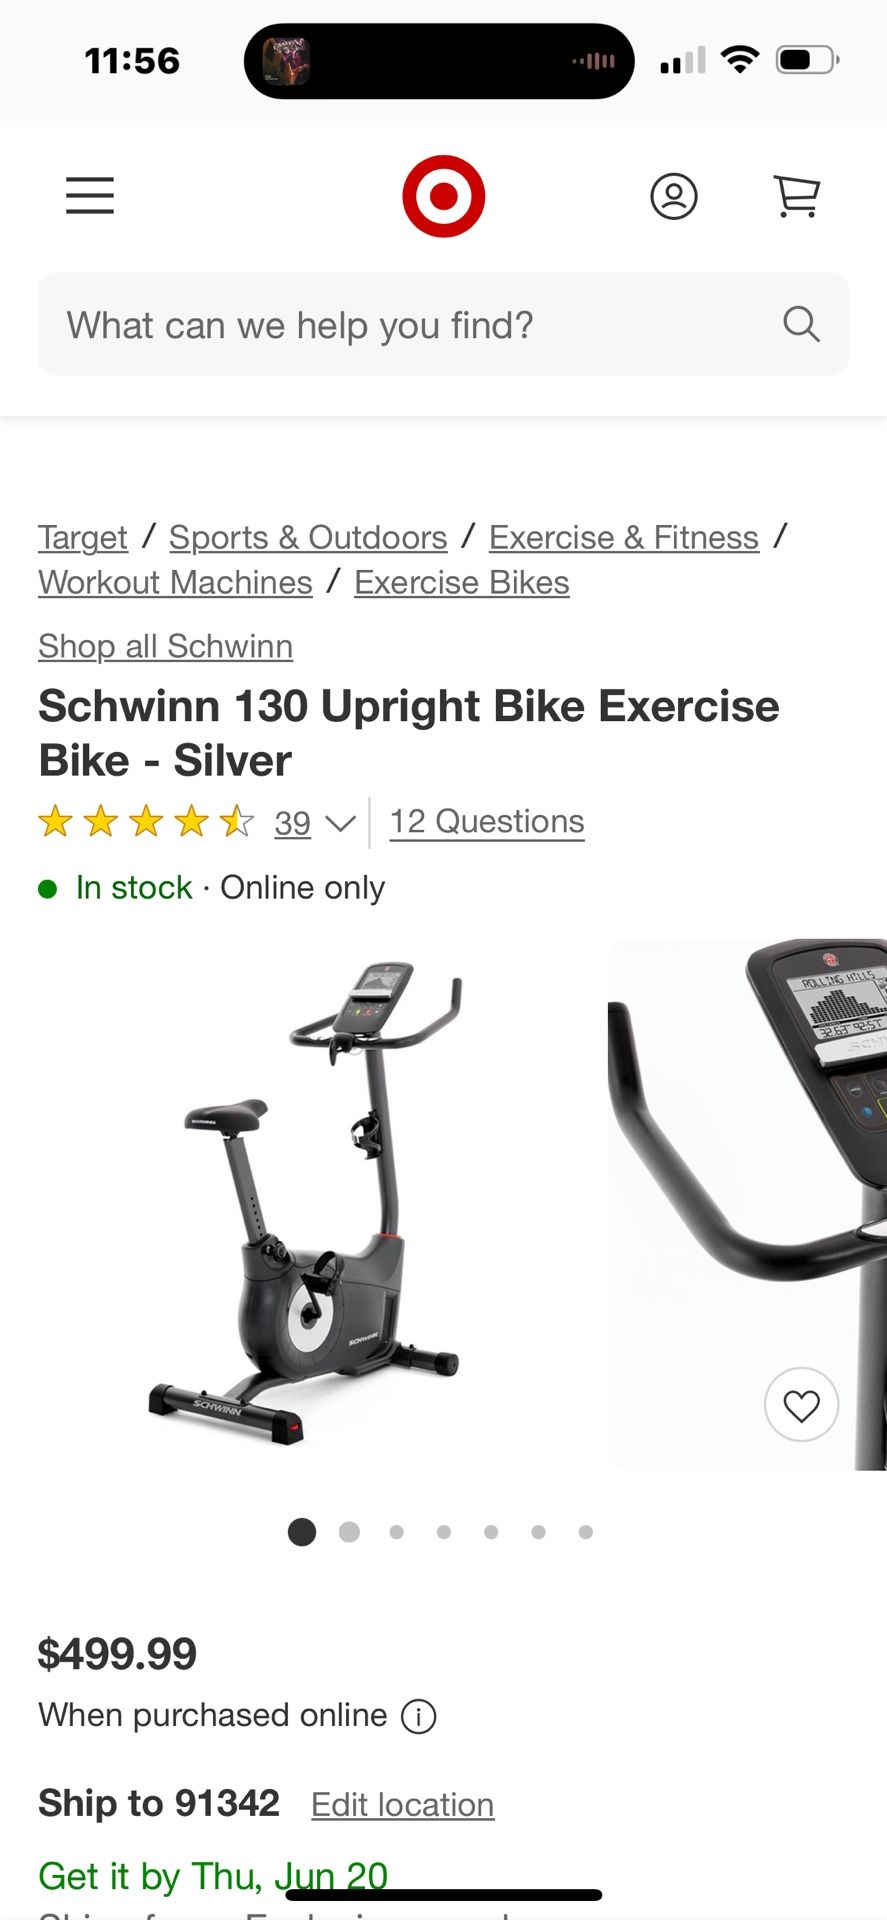887x1920 pixels.
Task: Open the account profile icon
Action: point(674,196)
